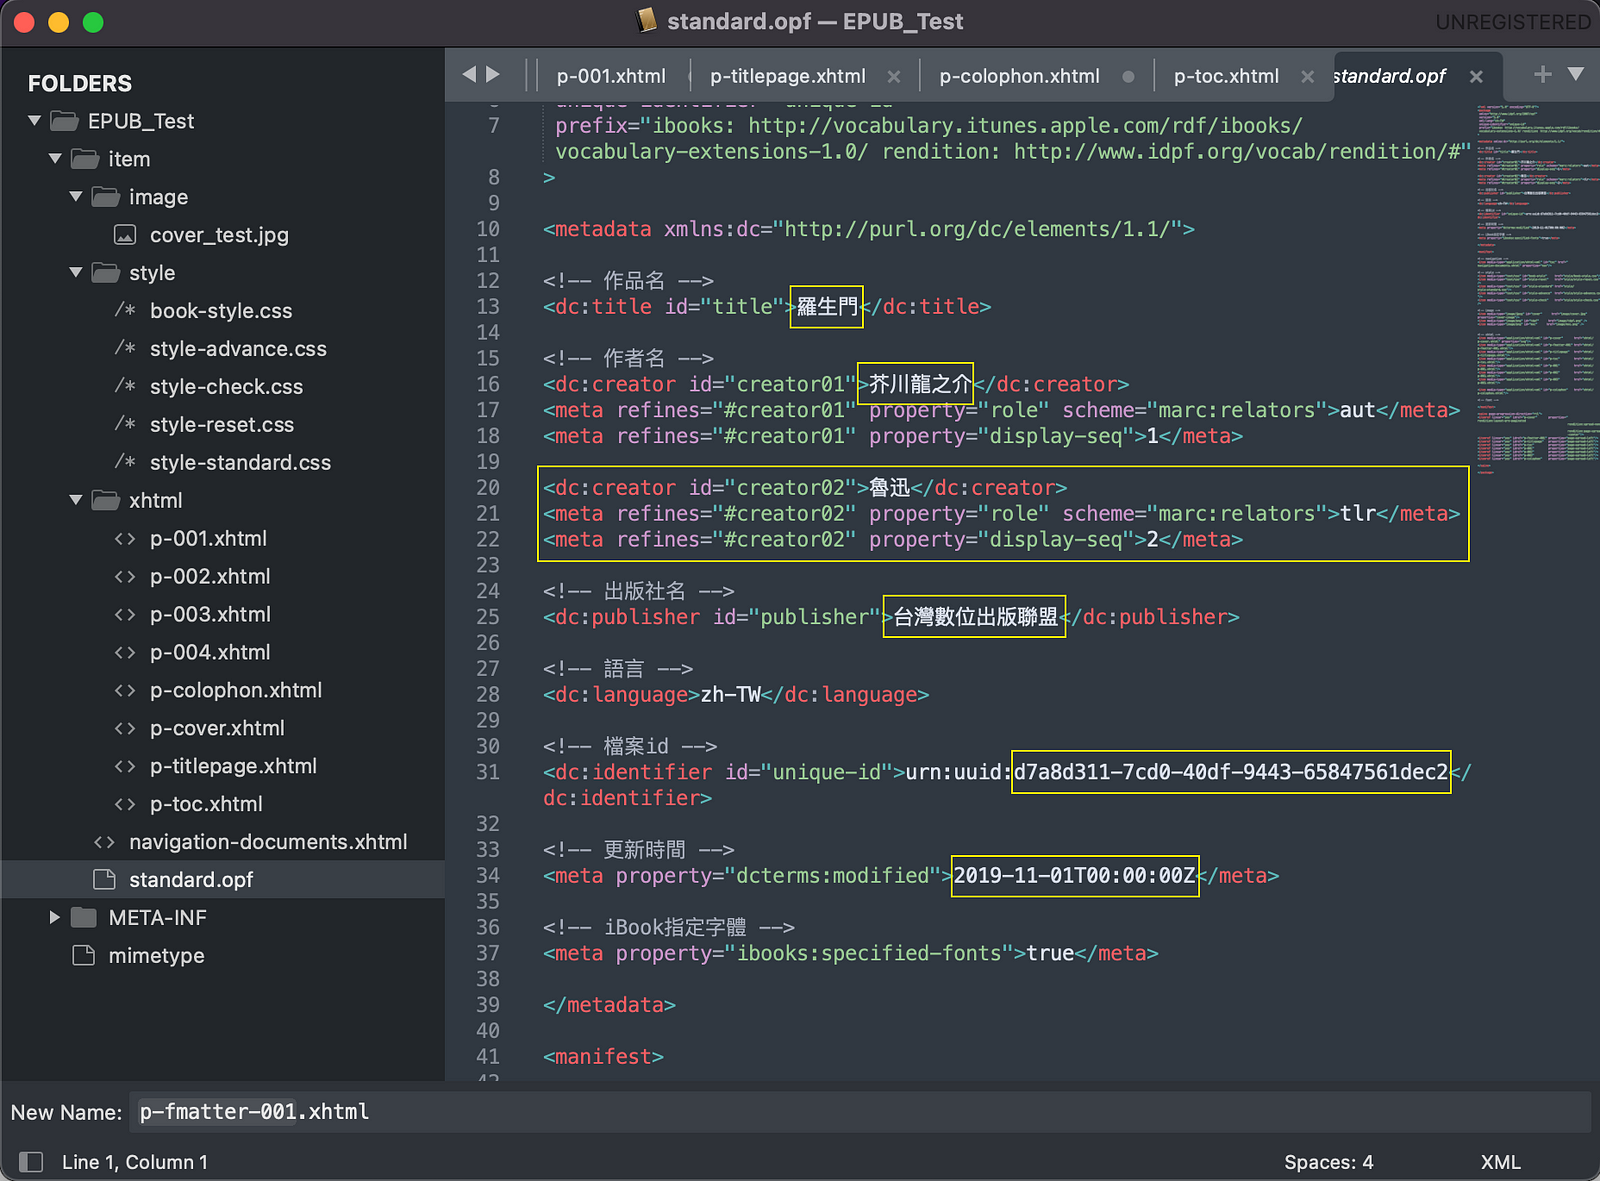
Task: Click the mimetype file icon
Action: pyautogui.click(x=84, y=955)
